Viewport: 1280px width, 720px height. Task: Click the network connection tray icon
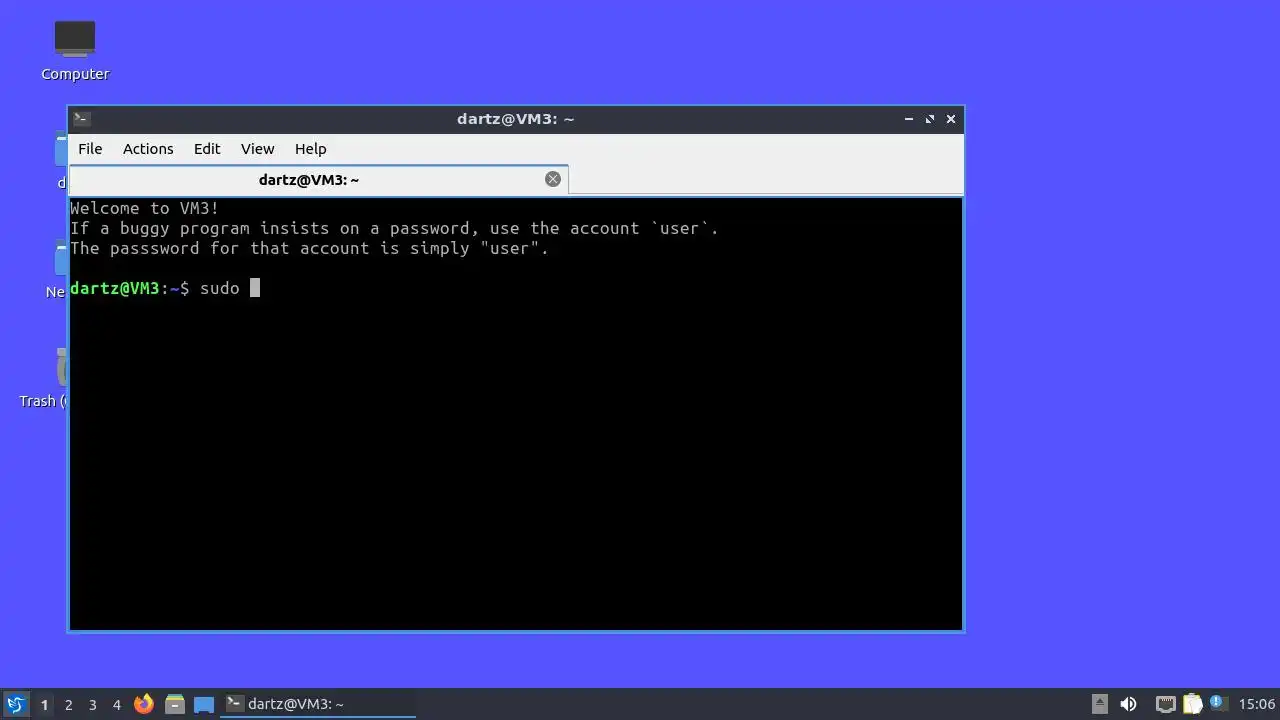1165,704
